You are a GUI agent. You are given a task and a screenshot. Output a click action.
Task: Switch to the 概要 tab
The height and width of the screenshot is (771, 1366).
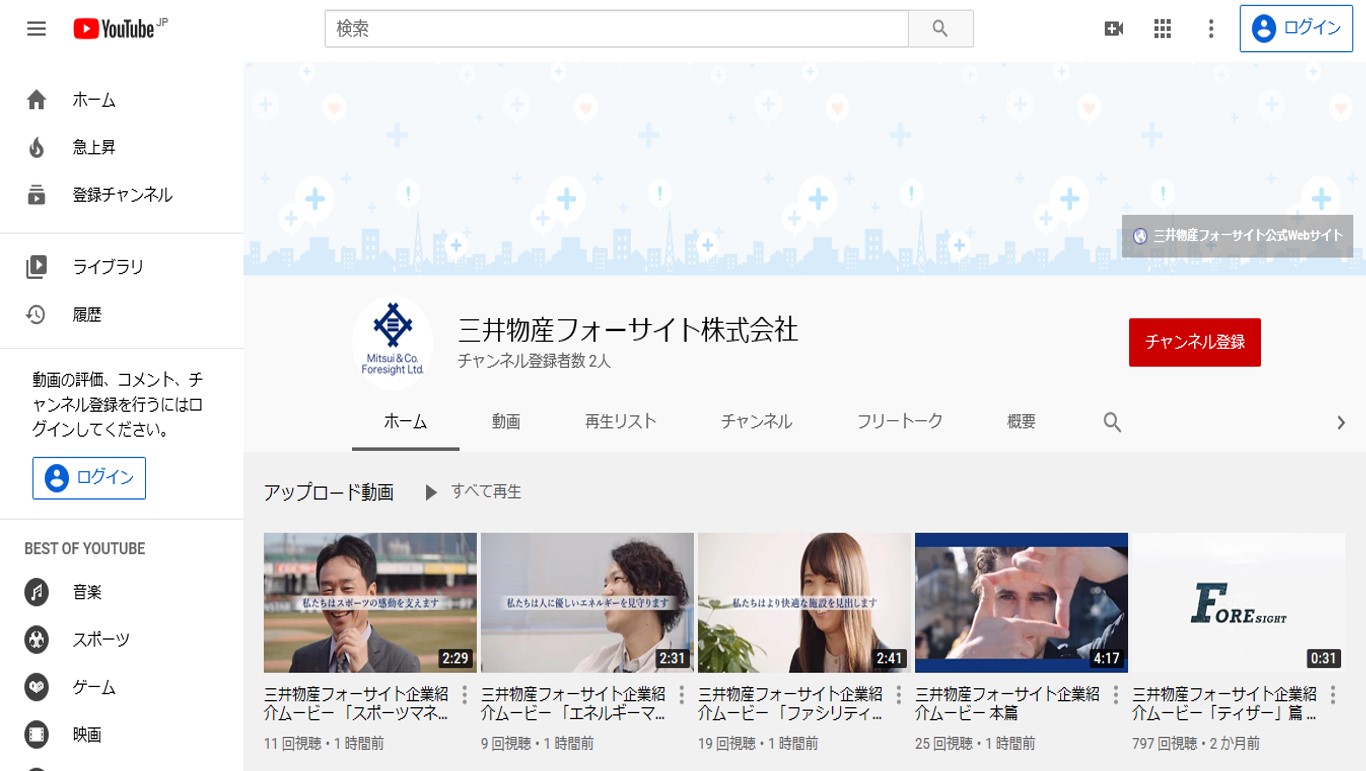pyautogui.click(x=1021, y=422)
